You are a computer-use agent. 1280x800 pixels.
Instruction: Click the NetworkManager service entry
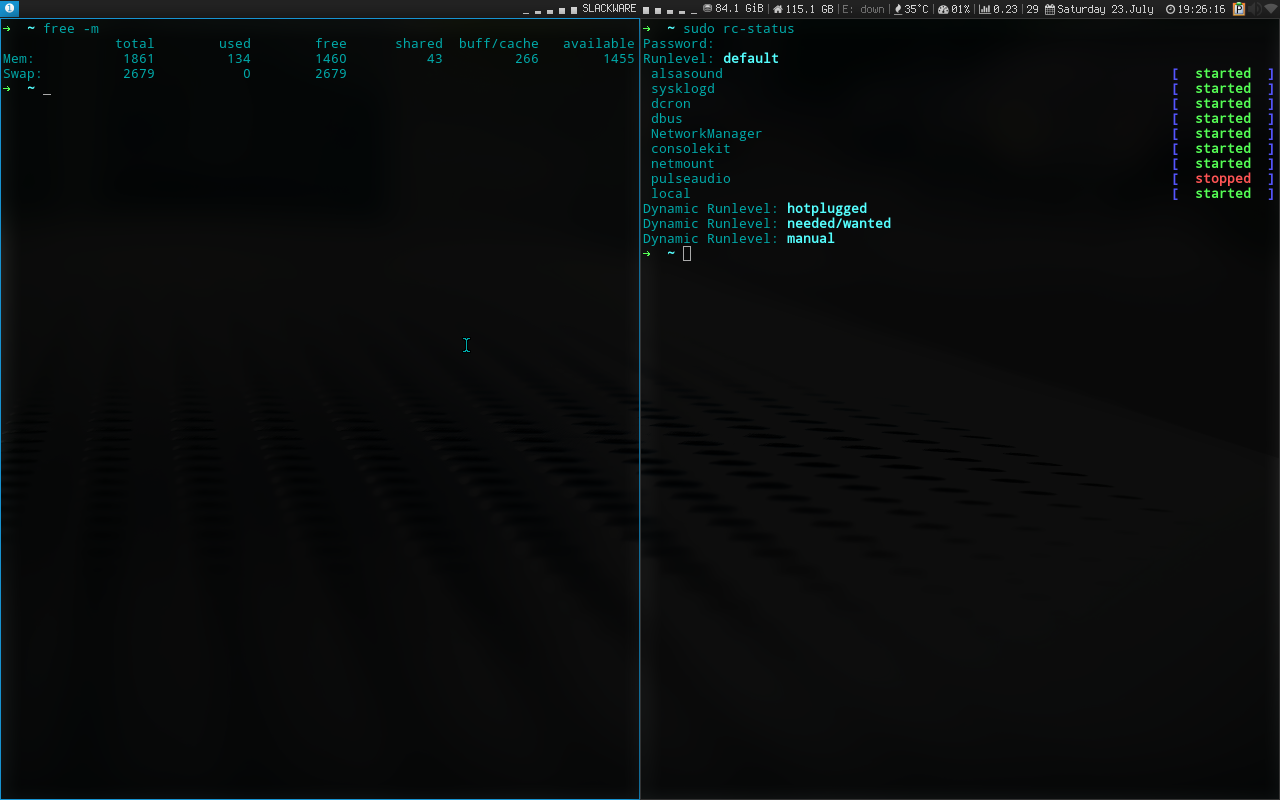[x=706, y=134]
